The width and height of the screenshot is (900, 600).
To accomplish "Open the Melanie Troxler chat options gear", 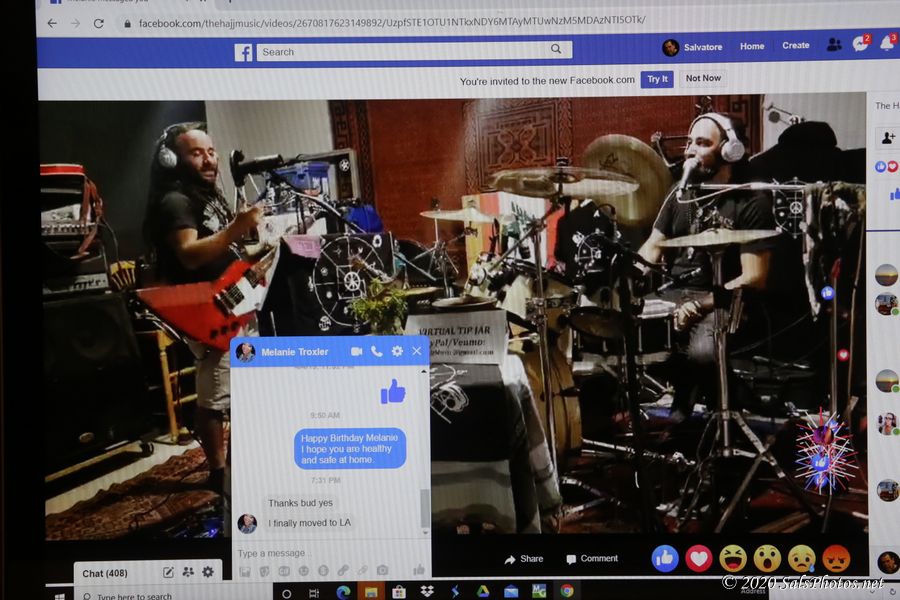I will tap(397, 352).
